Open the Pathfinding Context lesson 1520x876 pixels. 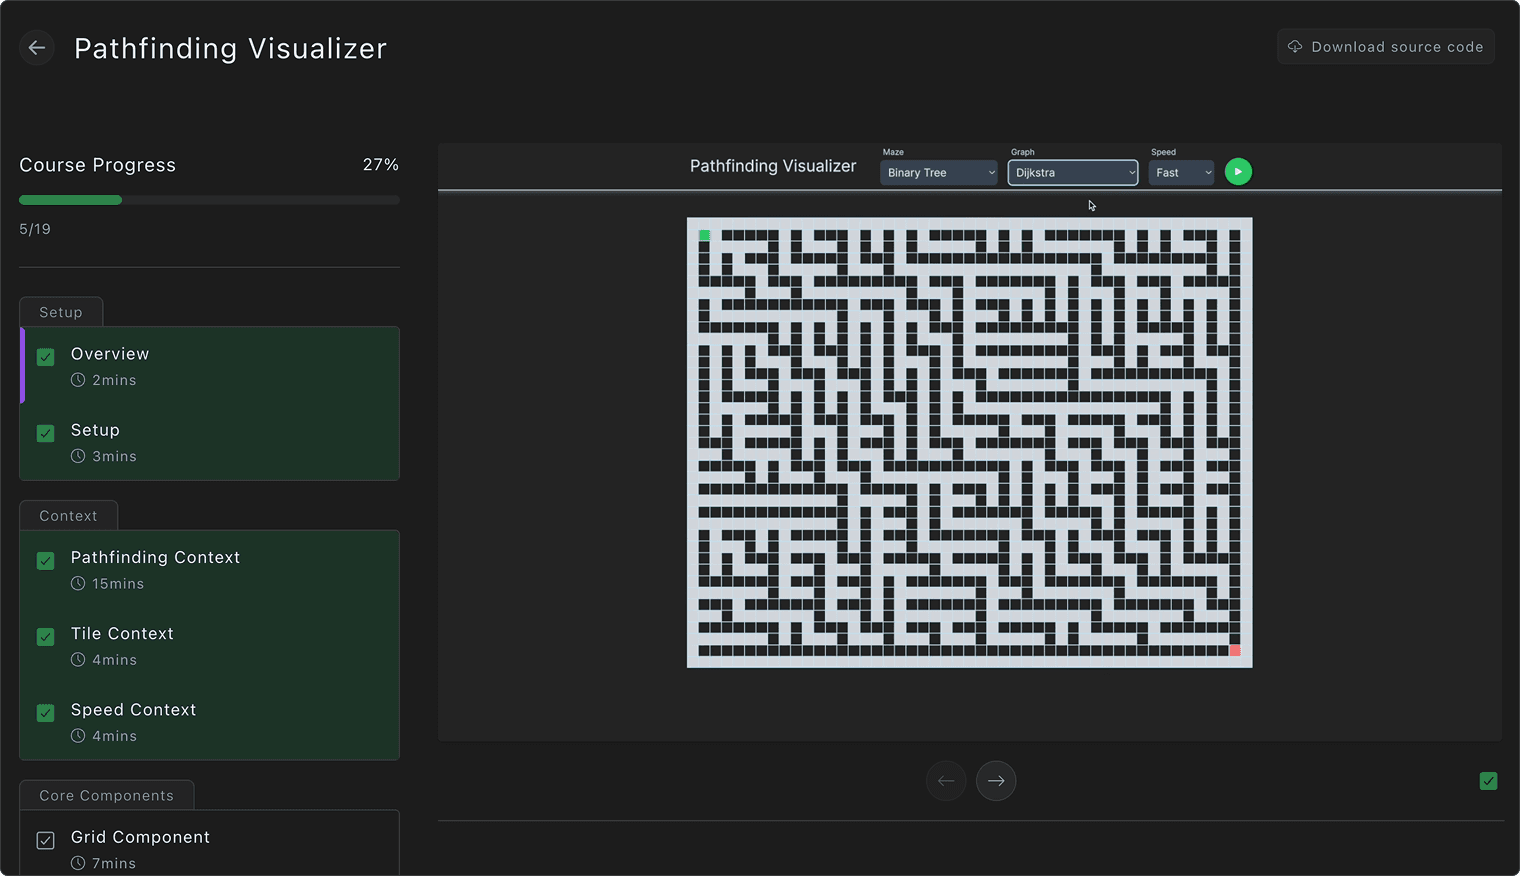click(155, 558)
